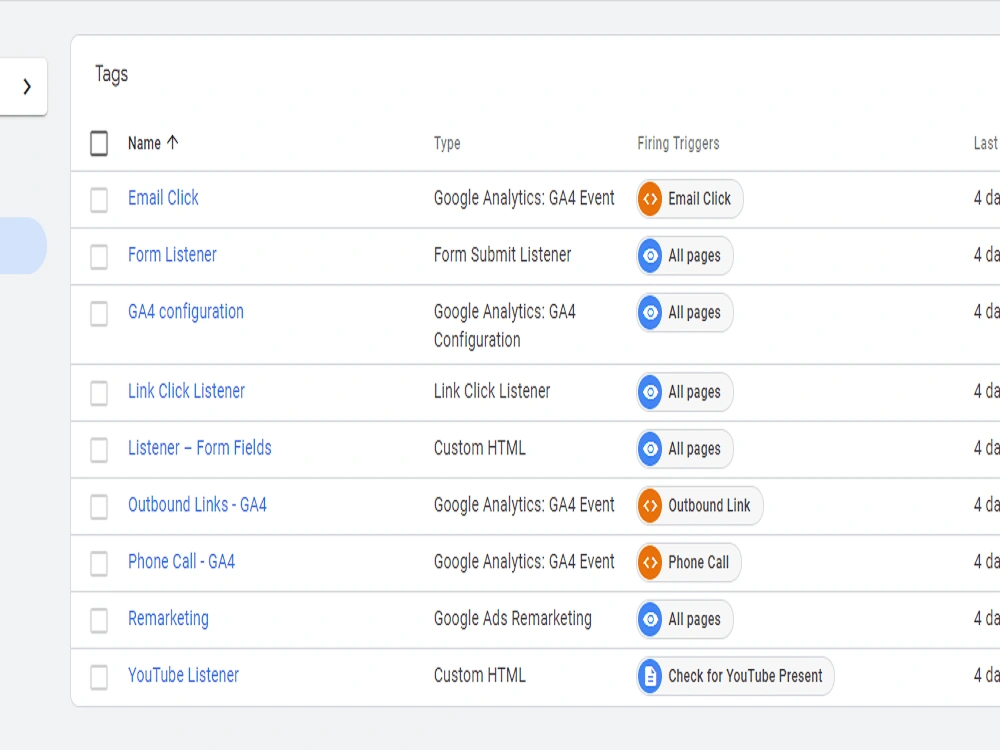The width and height of the screenshot is (1000, 750).
Task: Click Form Submit Listener type text
Action: (502, 255)
